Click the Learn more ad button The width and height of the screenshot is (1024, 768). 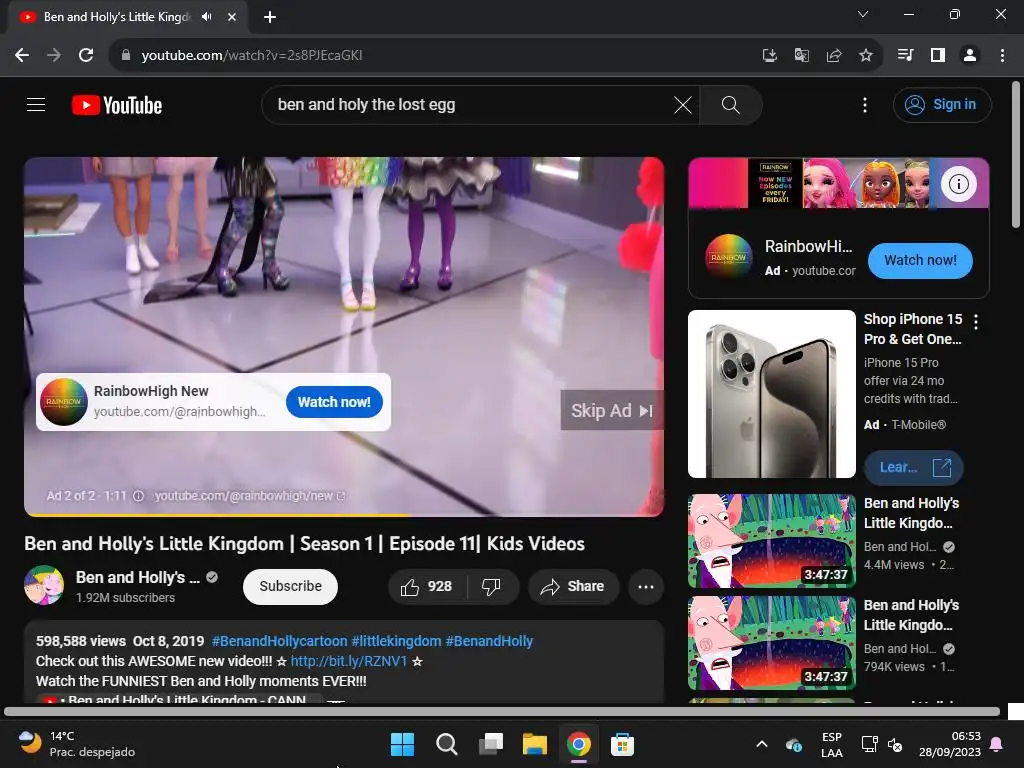click(913, 468)
